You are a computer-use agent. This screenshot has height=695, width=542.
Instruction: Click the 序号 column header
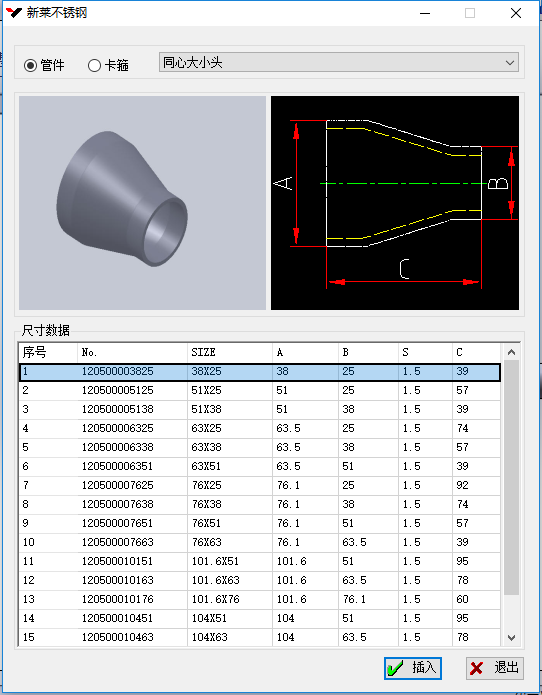point(48,352)
